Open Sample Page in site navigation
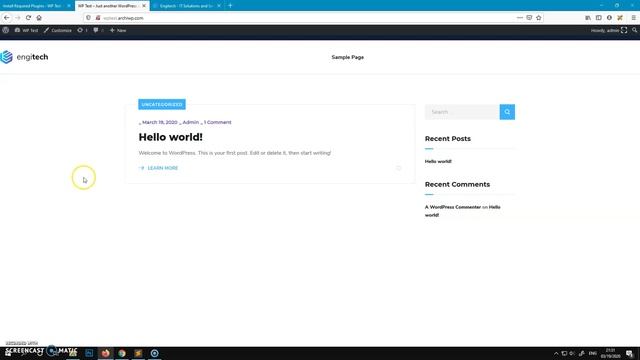 (x=347, y=57)
